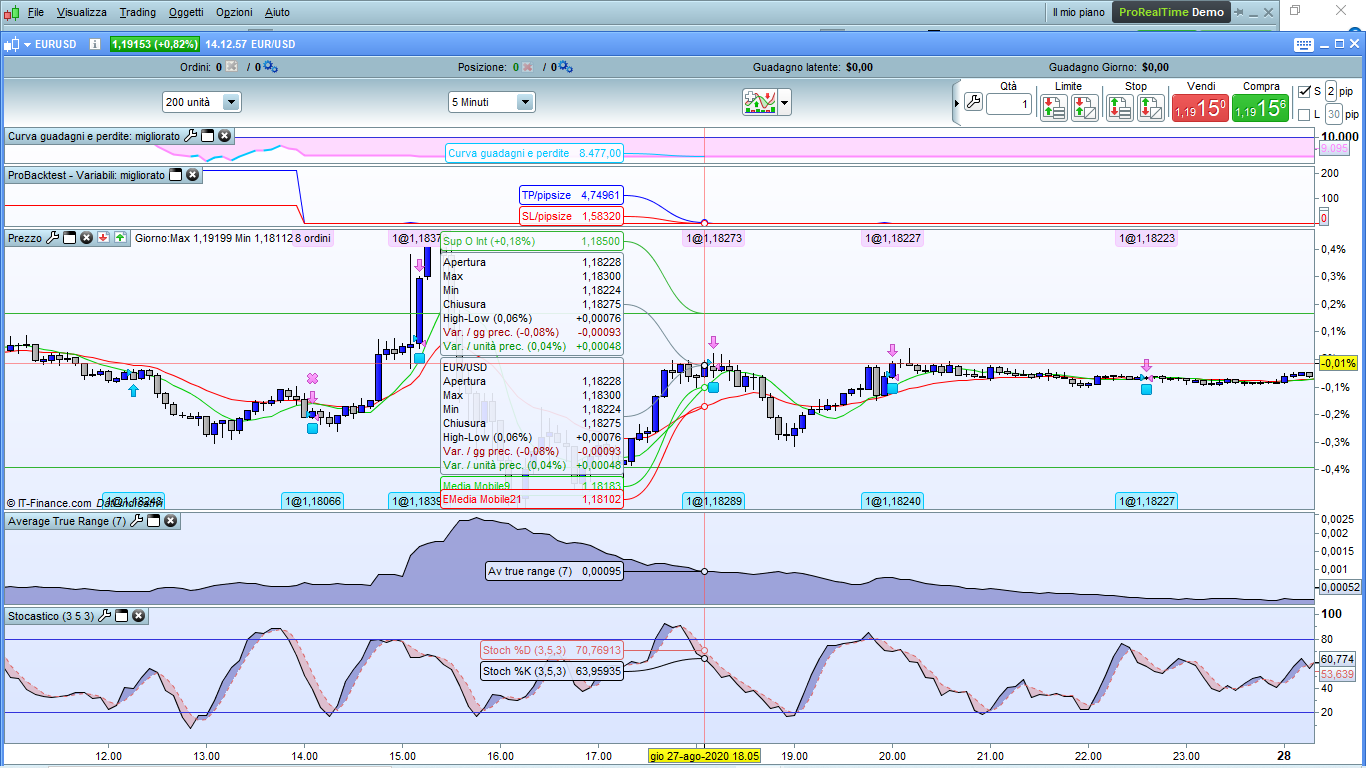Click the first Stop order icon
The width and height of the screenshot is (1366, 768).
1120,108
